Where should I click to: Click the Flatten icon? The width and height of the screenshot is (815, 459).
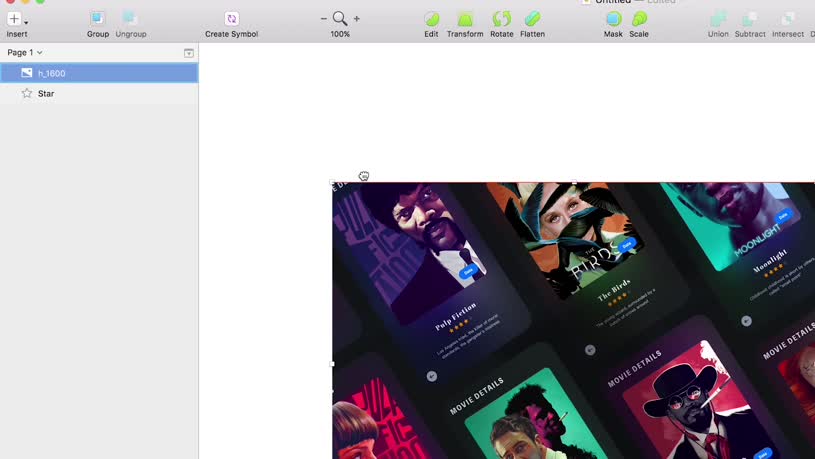(x=532, y=19)
